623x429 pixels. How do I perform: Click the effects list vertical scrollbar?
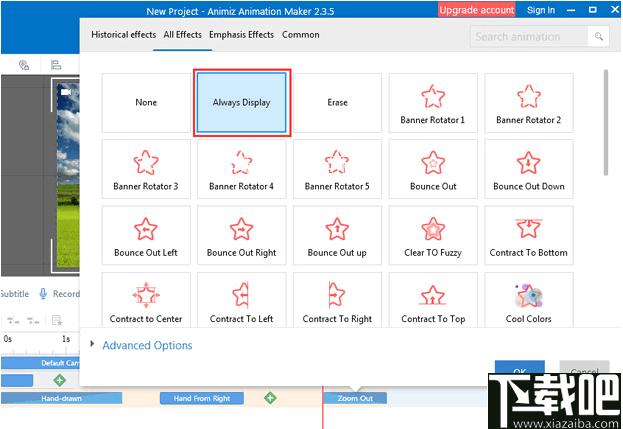[x=606, y=122]
